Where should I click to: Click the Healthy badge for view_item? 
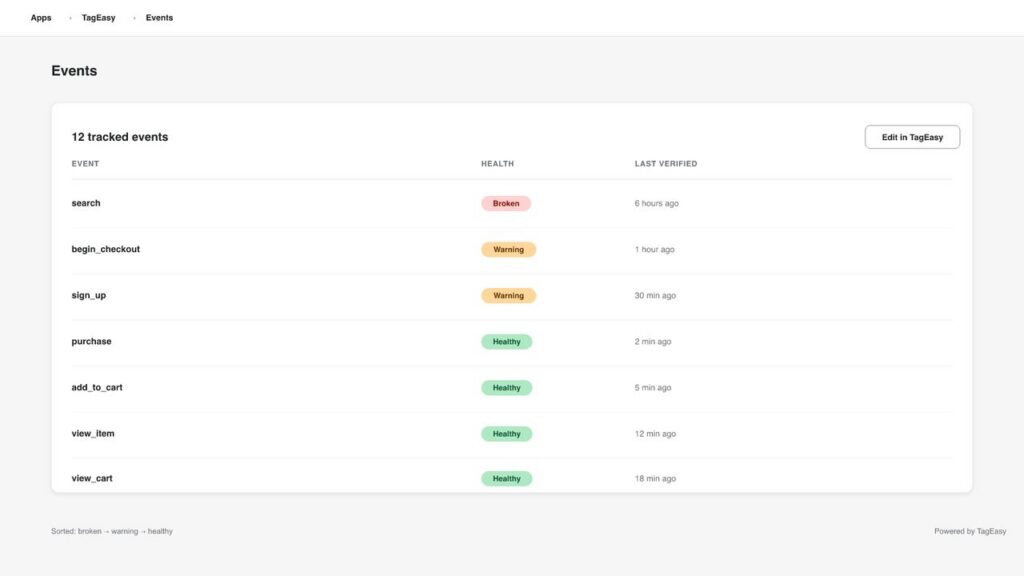[506, 434]
